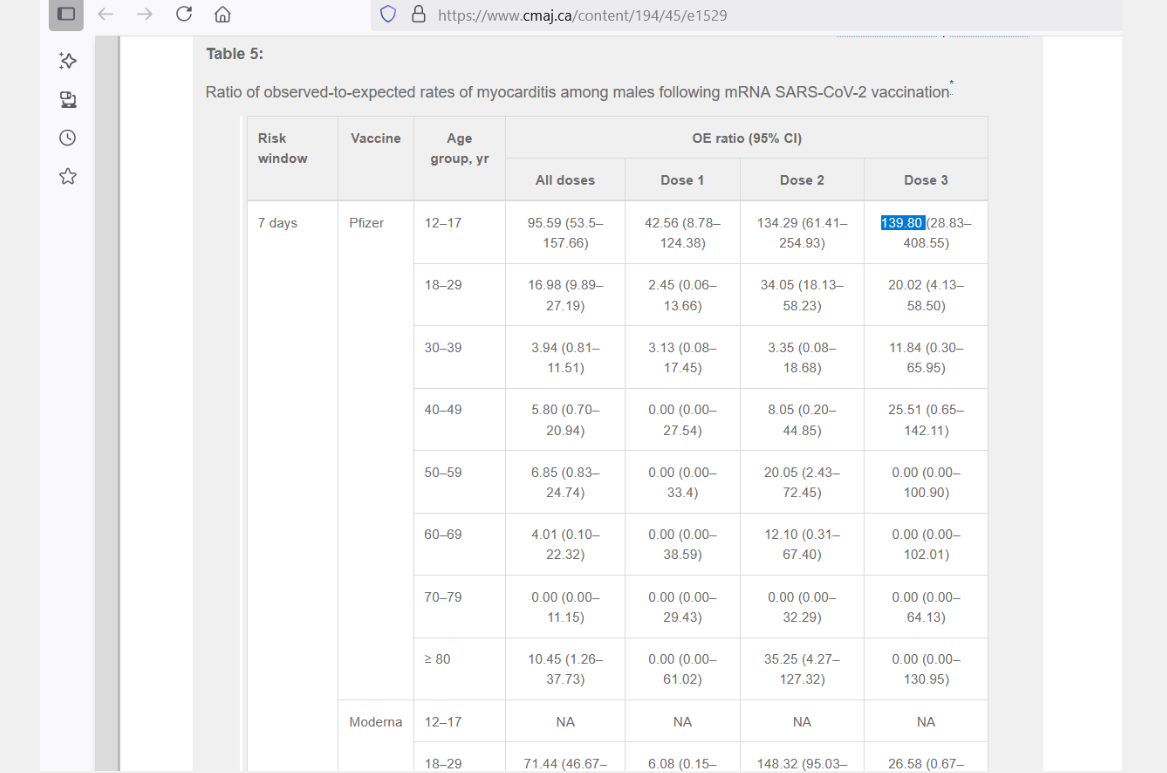
Task: Open the history clock sidebar icon
Action: (x=68, y=138)
